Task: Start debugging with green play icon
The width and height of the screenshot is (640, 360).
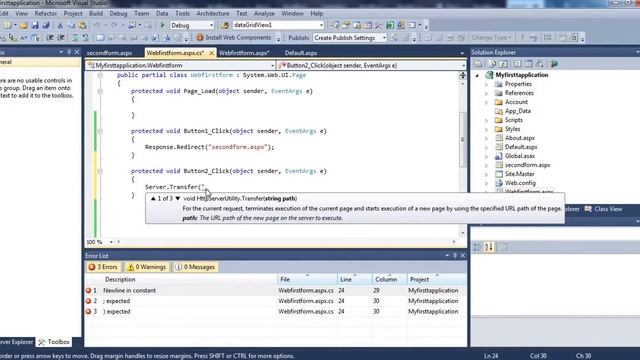Action: click(x=162, y=25)
